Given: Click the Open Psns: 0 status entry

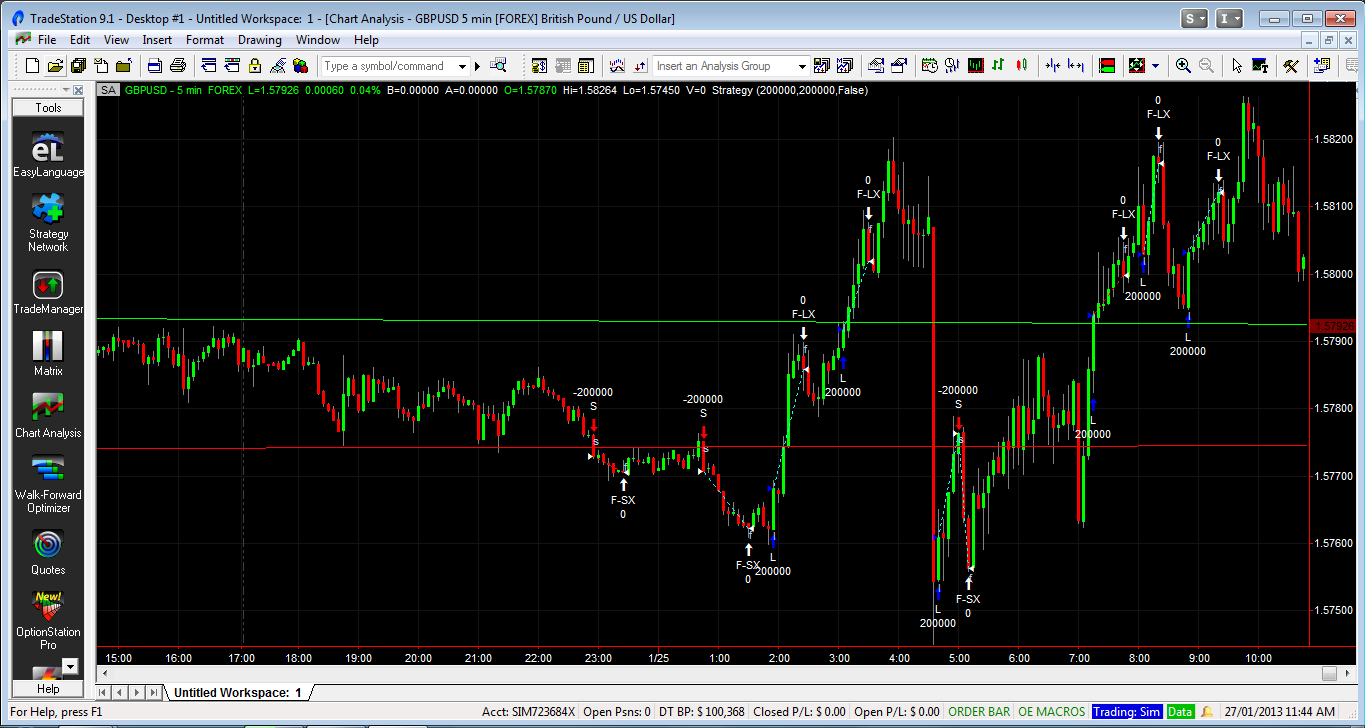Looking at the screenshot, I should point(615,712).
